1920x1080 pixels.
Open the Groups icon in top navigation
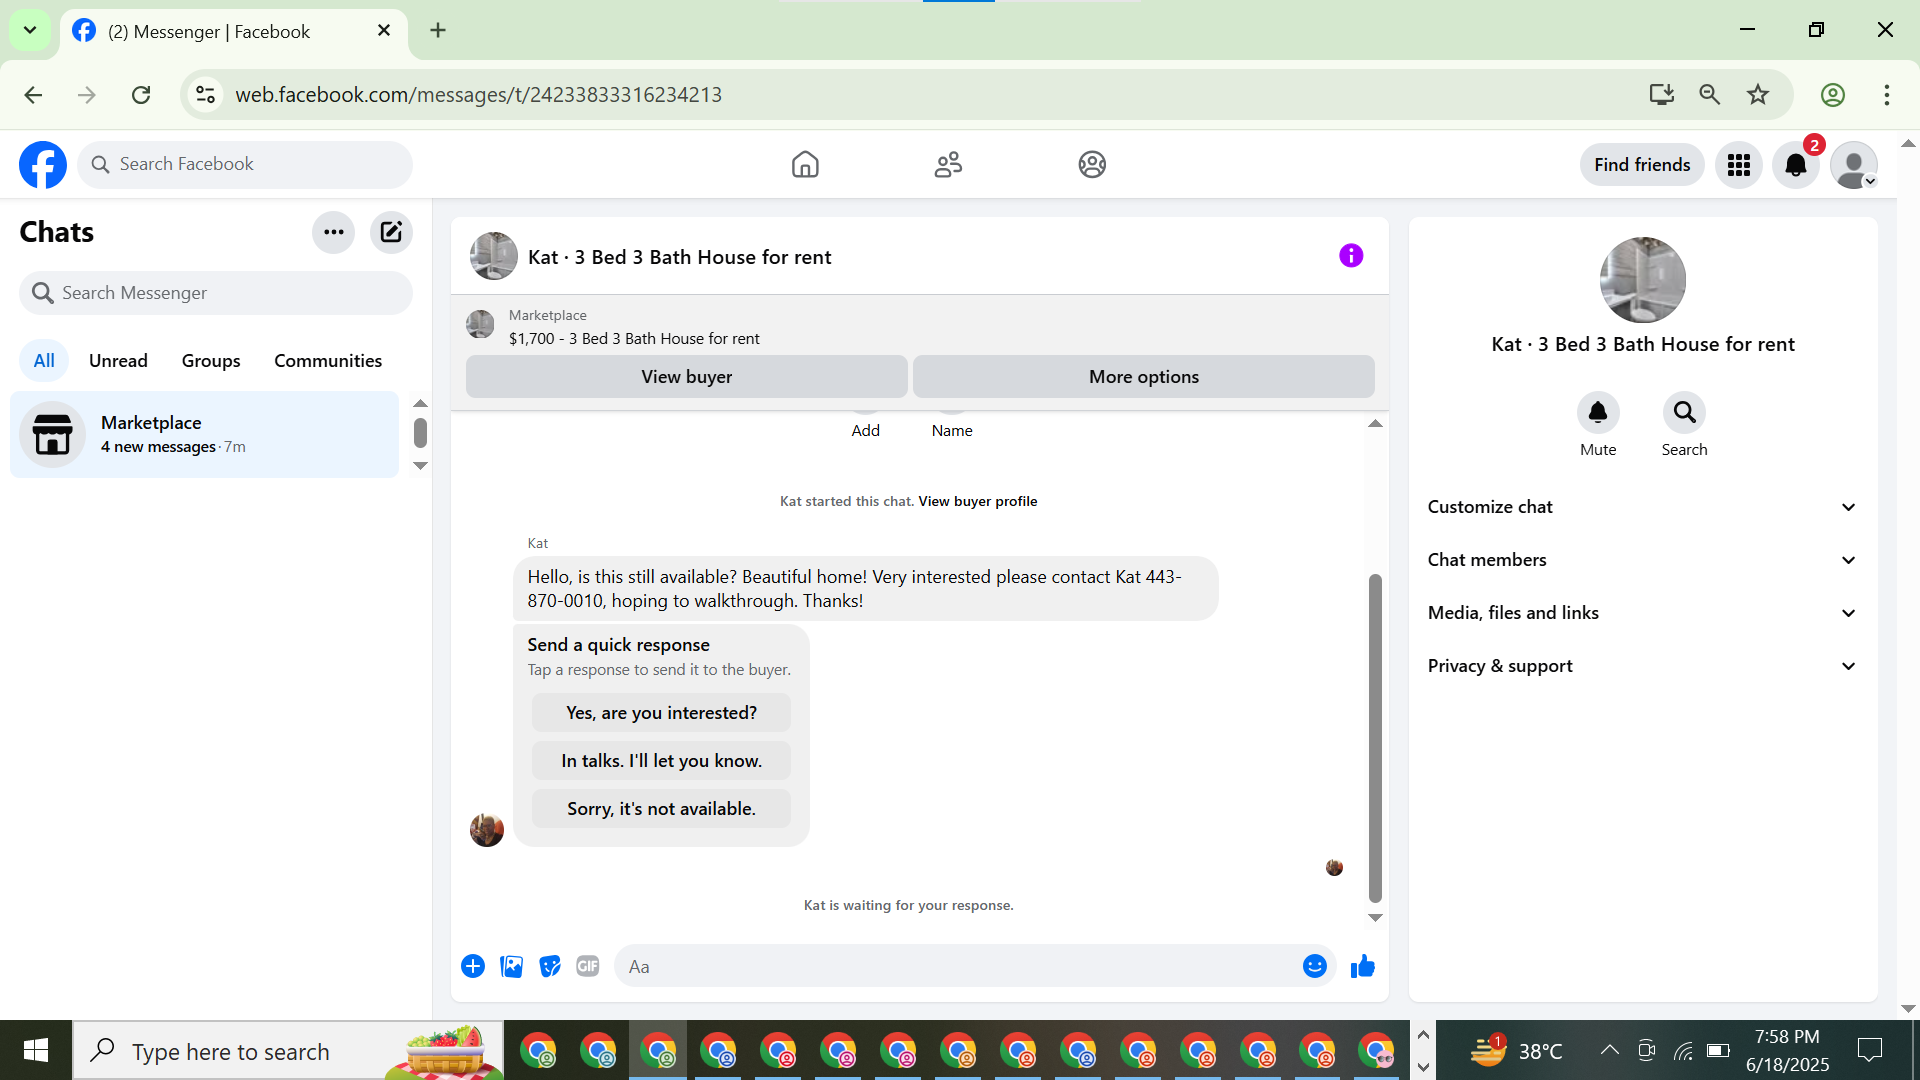pyautogui.click(x=1092, y=165)
